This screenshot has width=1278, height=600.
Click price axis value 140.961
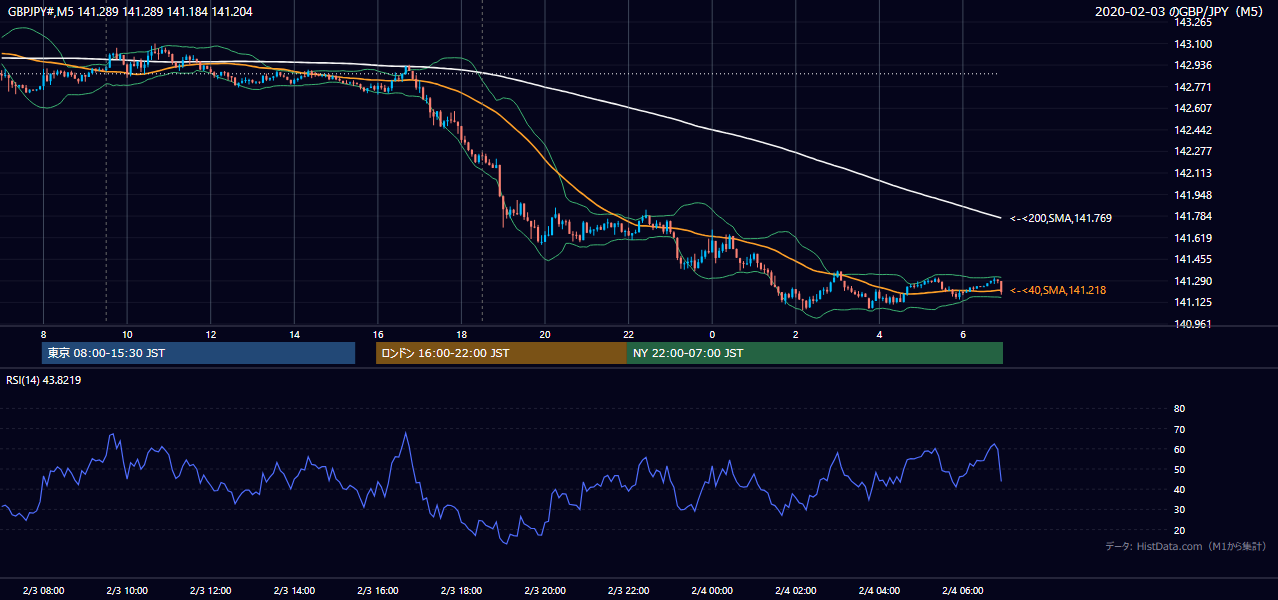[1193, 324]
